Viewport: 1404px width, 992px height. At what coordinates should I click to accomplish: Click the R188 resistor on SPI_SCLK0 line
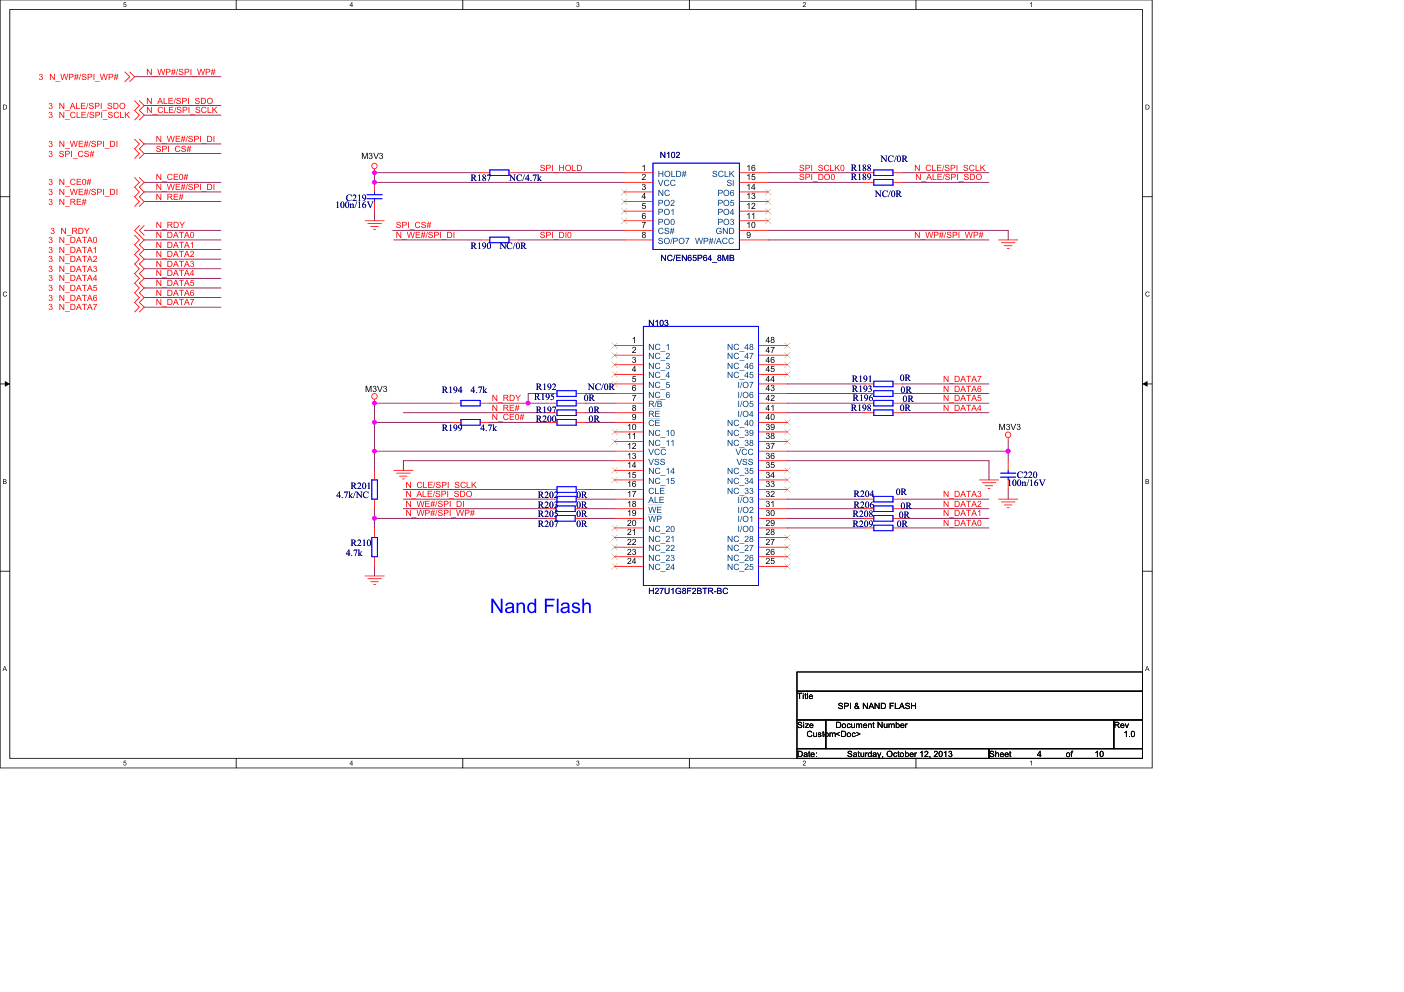click(883, 173)
